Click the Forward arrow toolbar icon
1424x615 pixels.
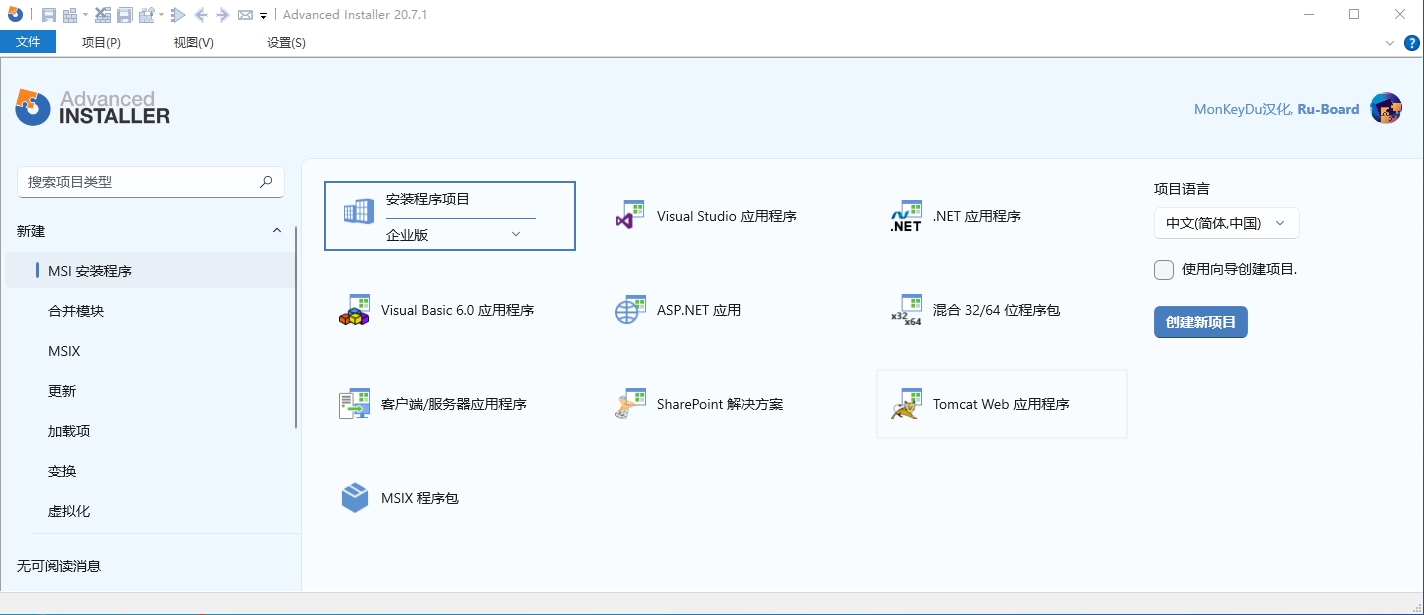tap(222, 15)
